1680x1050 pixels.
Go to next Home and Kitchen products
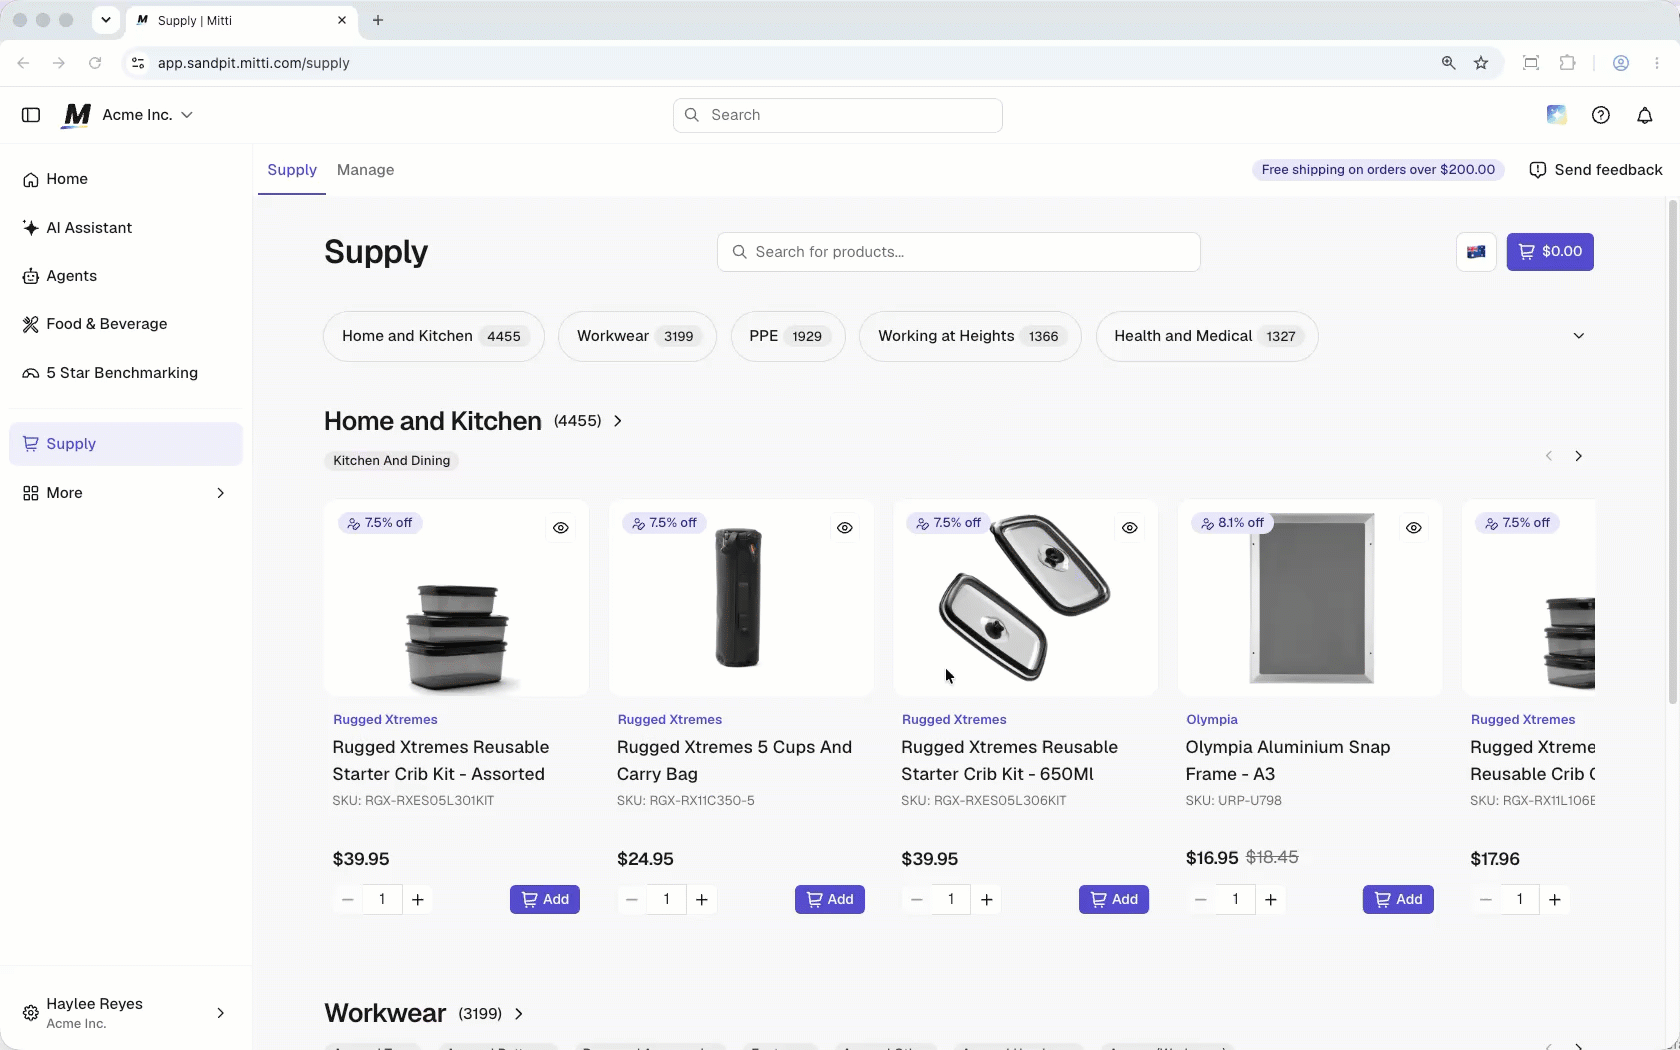pyautogui.click(x=1579, y=456)
